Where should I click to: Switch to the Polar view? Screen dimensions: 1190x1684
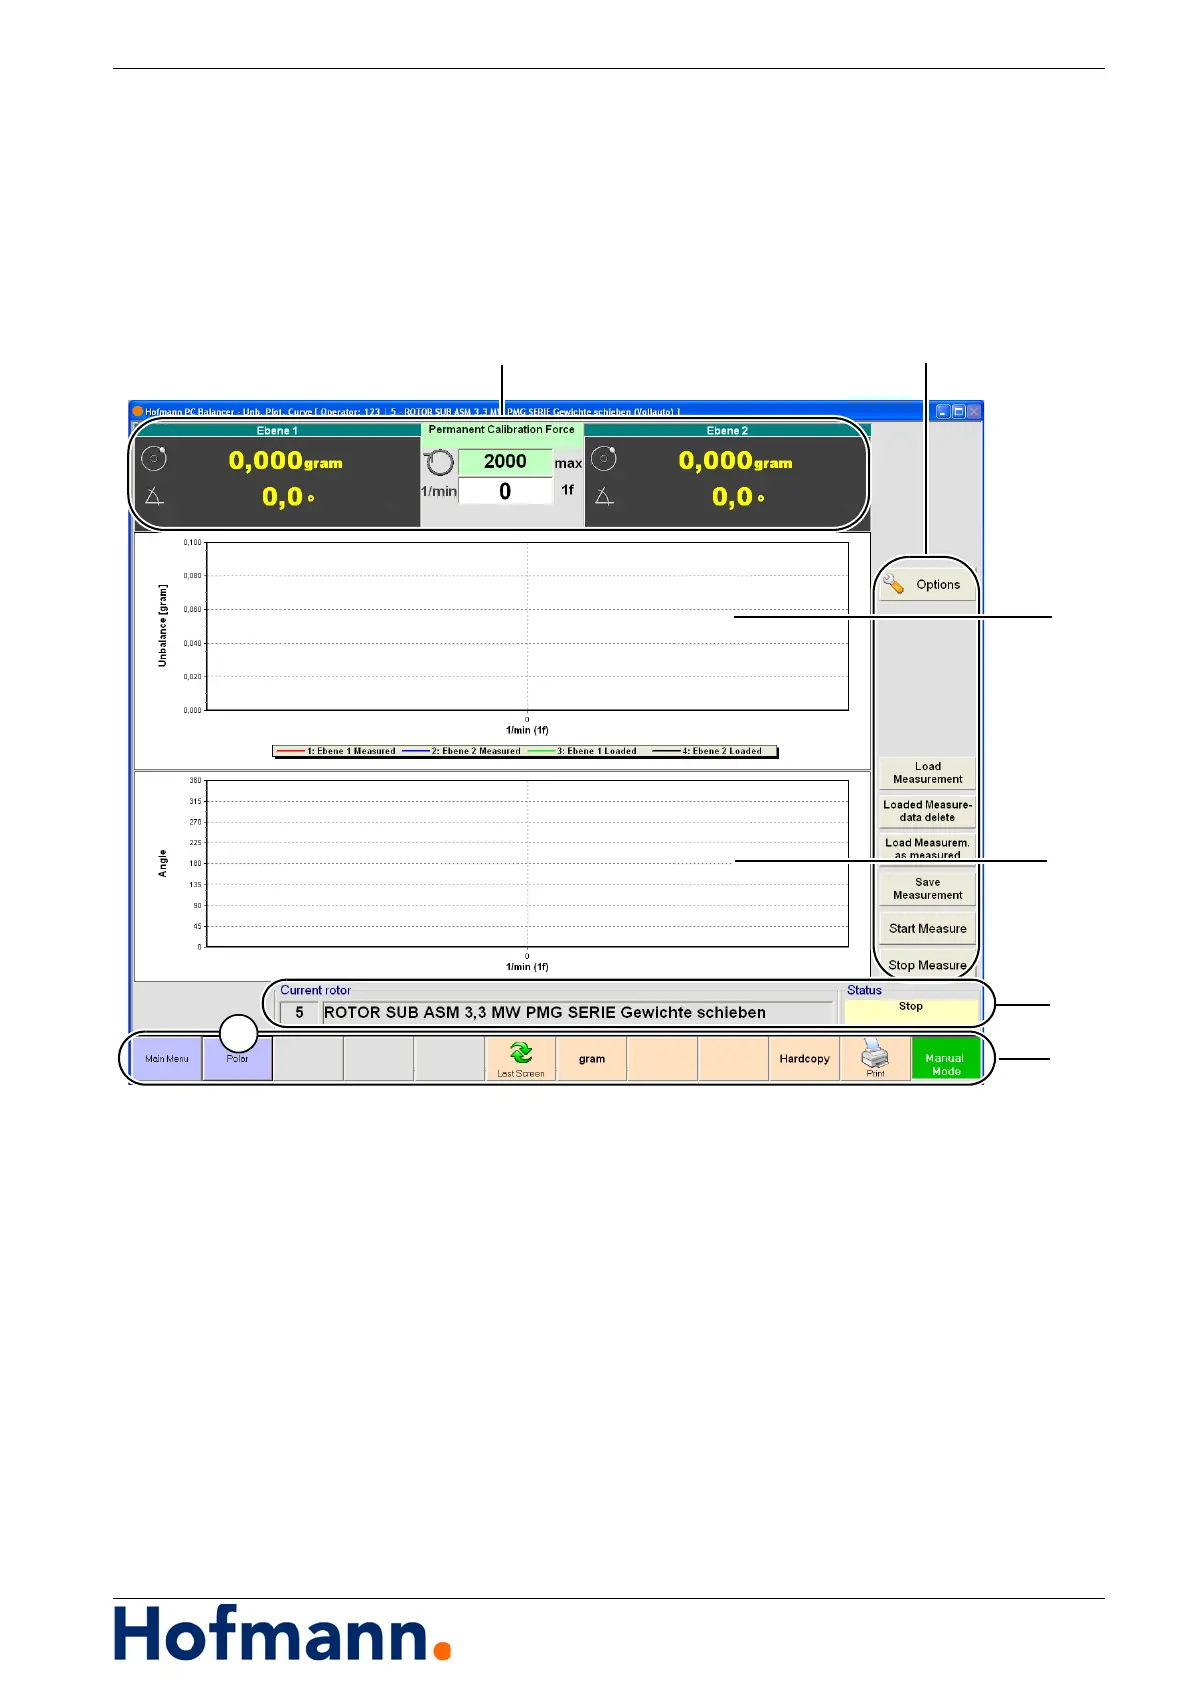point(237,1058)
